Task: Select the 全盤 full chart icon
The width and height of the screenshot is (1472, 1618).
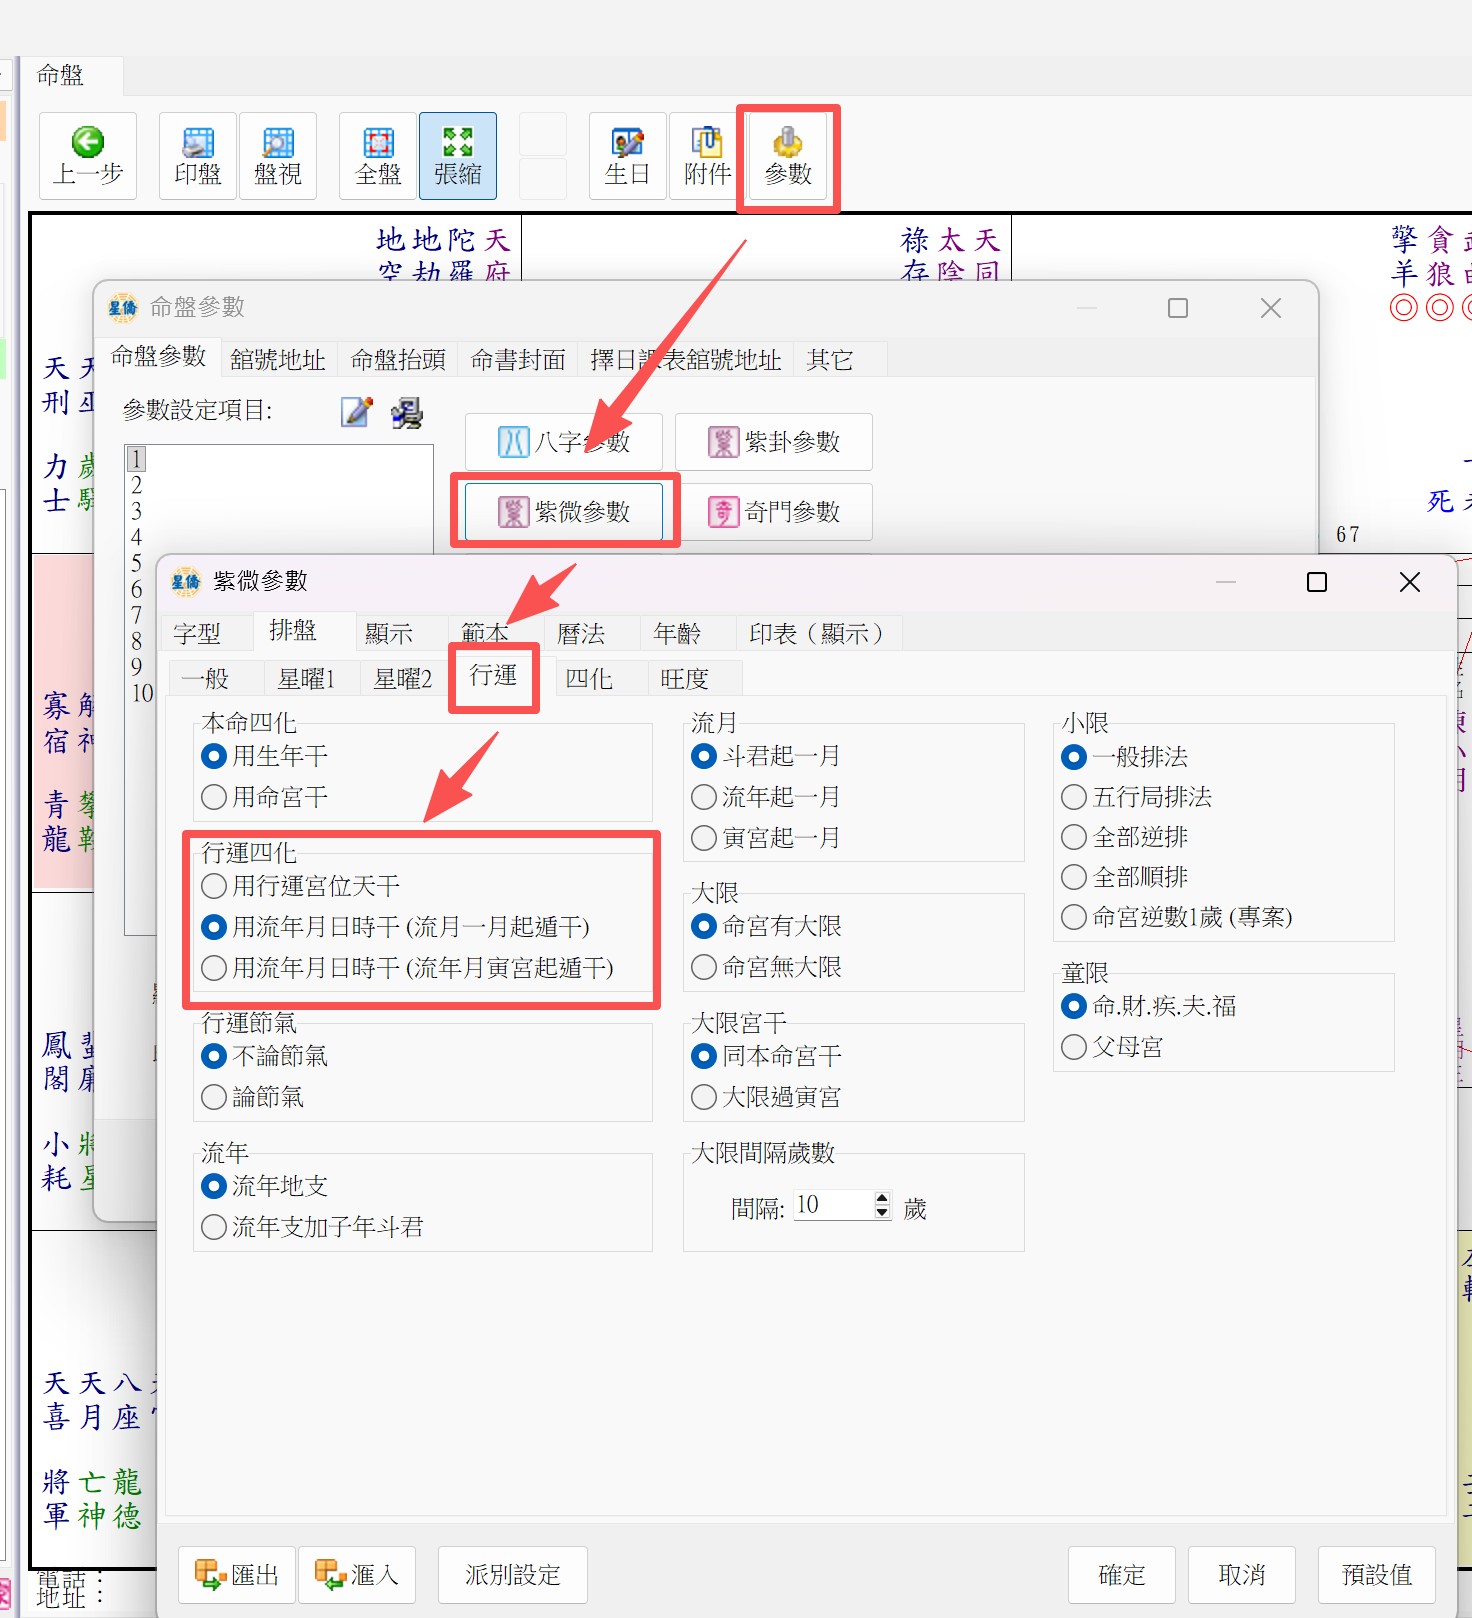Action: [x=378, y=143]
